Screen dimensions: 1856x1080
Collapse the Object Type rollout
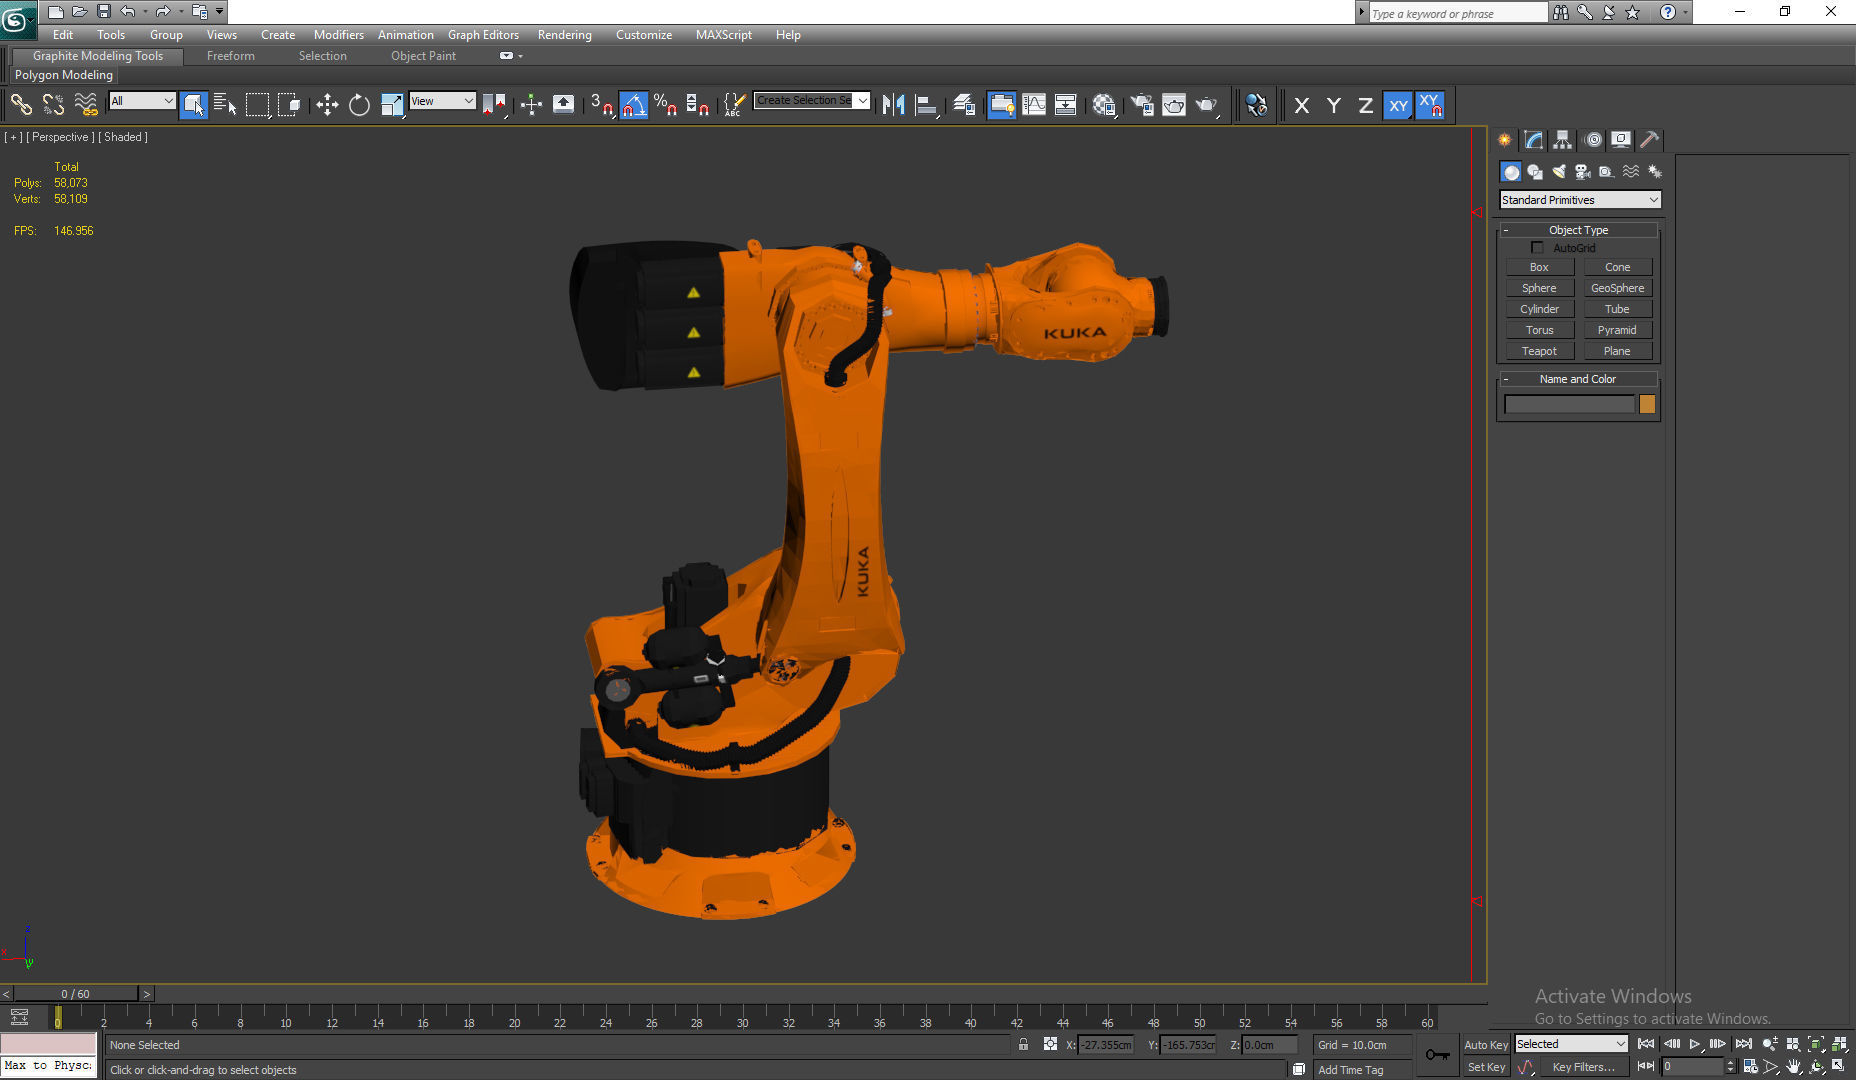tap(1579, 230)
